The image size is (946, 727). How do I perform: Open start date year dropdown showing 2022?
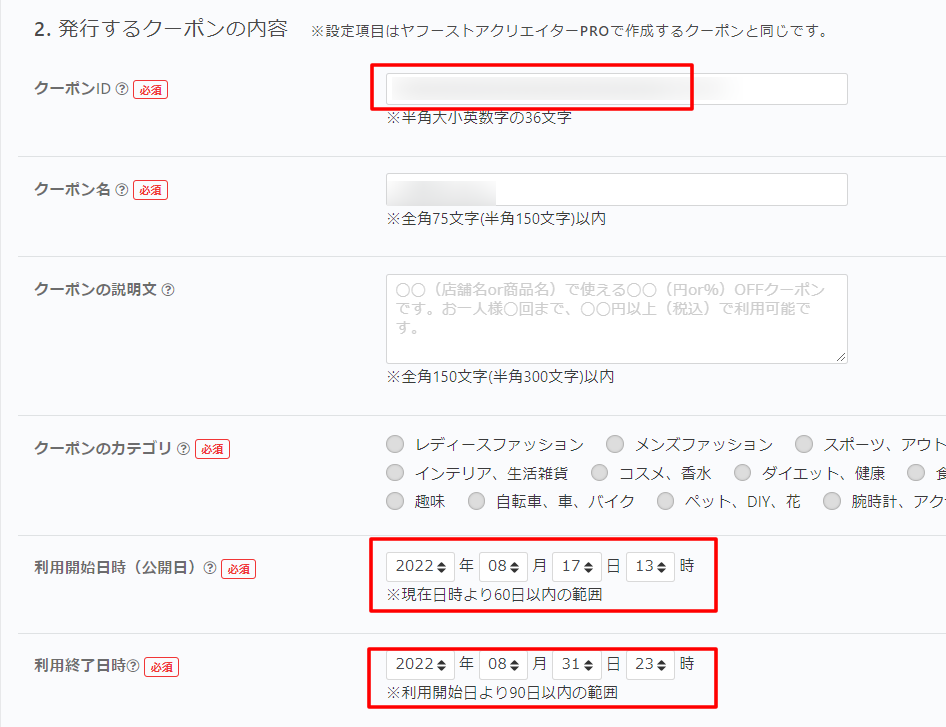[420, 566]
